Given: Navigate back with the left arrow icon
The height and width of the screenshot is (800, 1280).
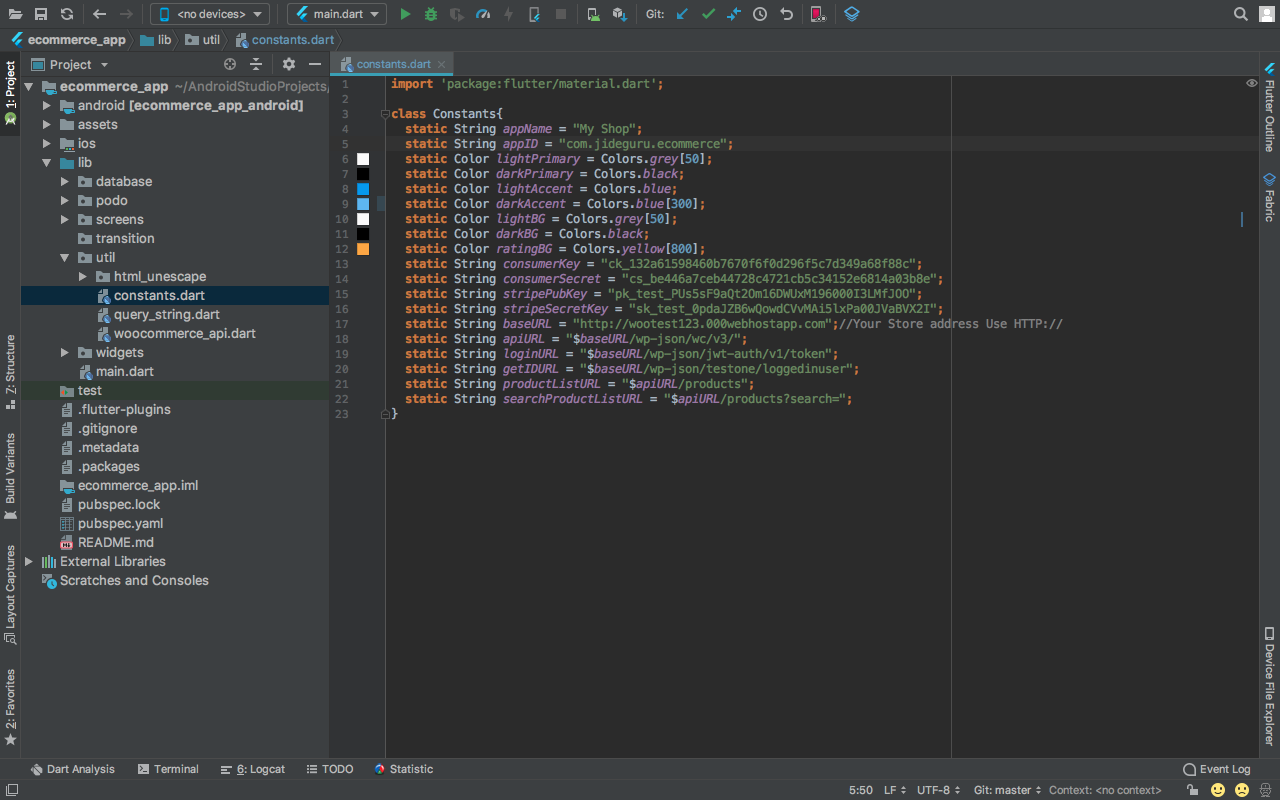Looking at the screenshot, I should coord(99,14).
